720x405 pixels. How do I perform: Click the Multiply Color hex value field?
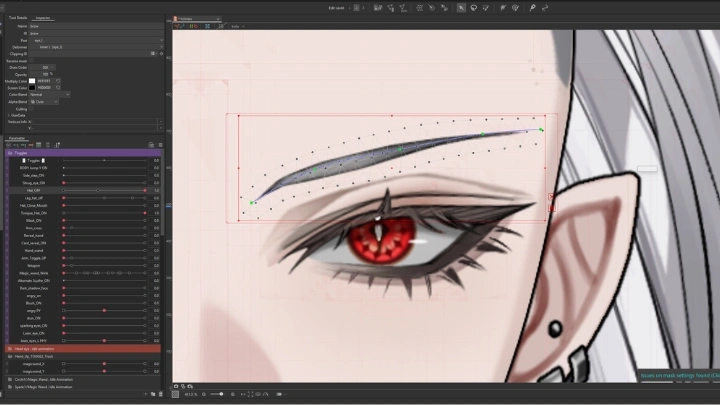coord(45,81)
